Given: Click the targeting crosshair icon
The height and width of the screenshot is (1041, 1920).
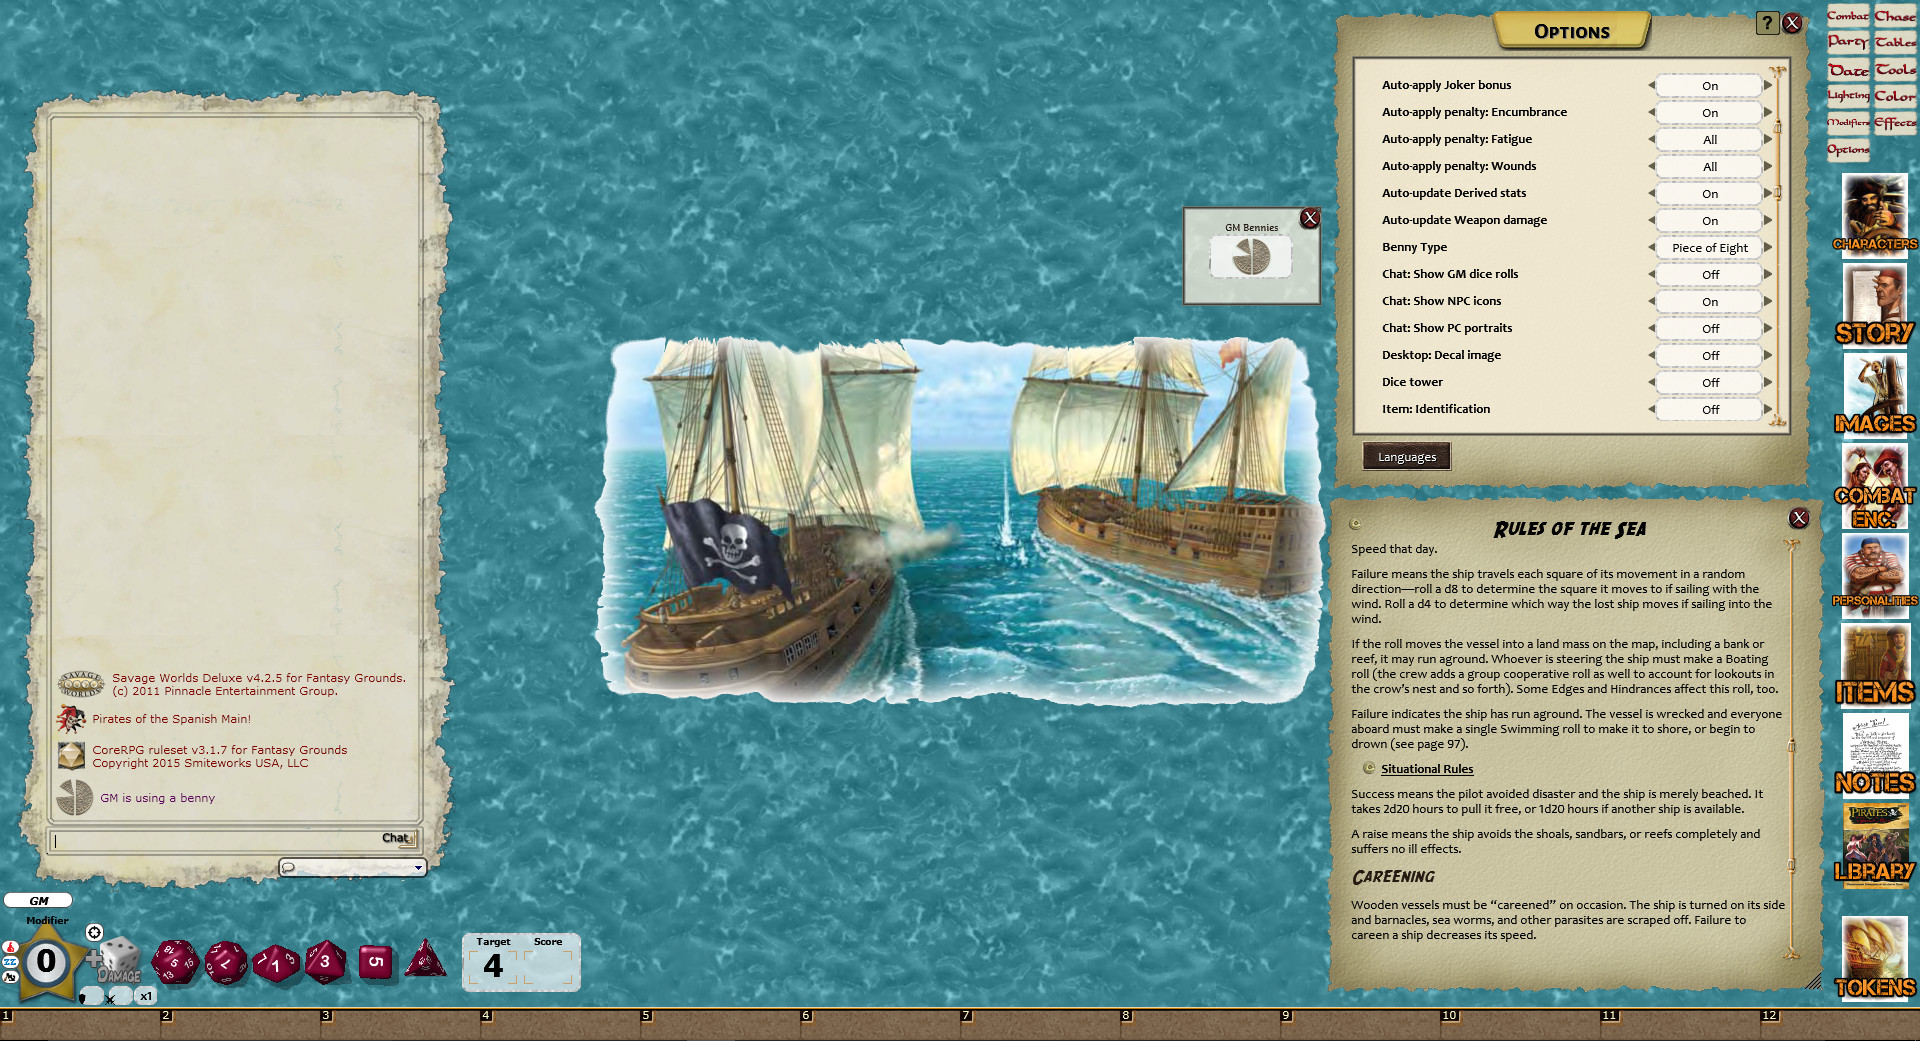Looking at the screenshot, I should point(94,932).
